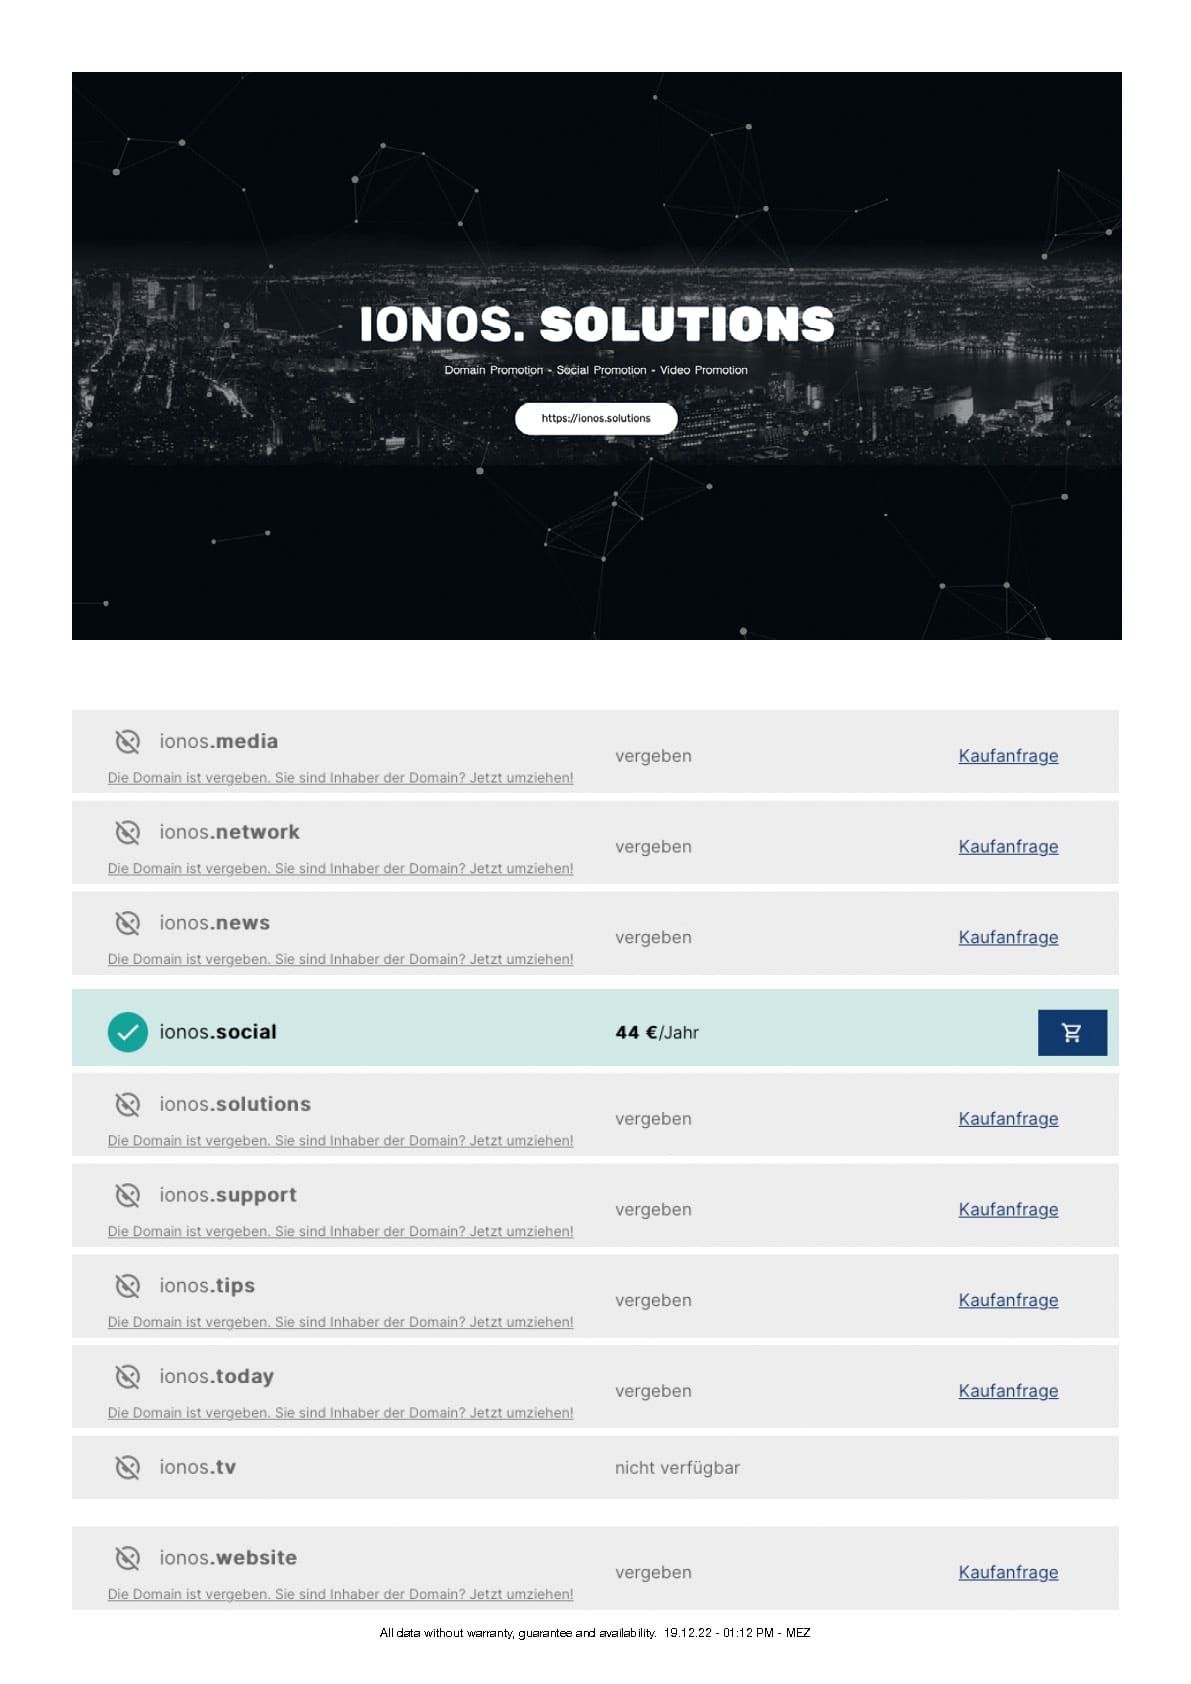Click the unavailable icon next to ionos.solutions

pyautogui.click(x=127, y=1104)
